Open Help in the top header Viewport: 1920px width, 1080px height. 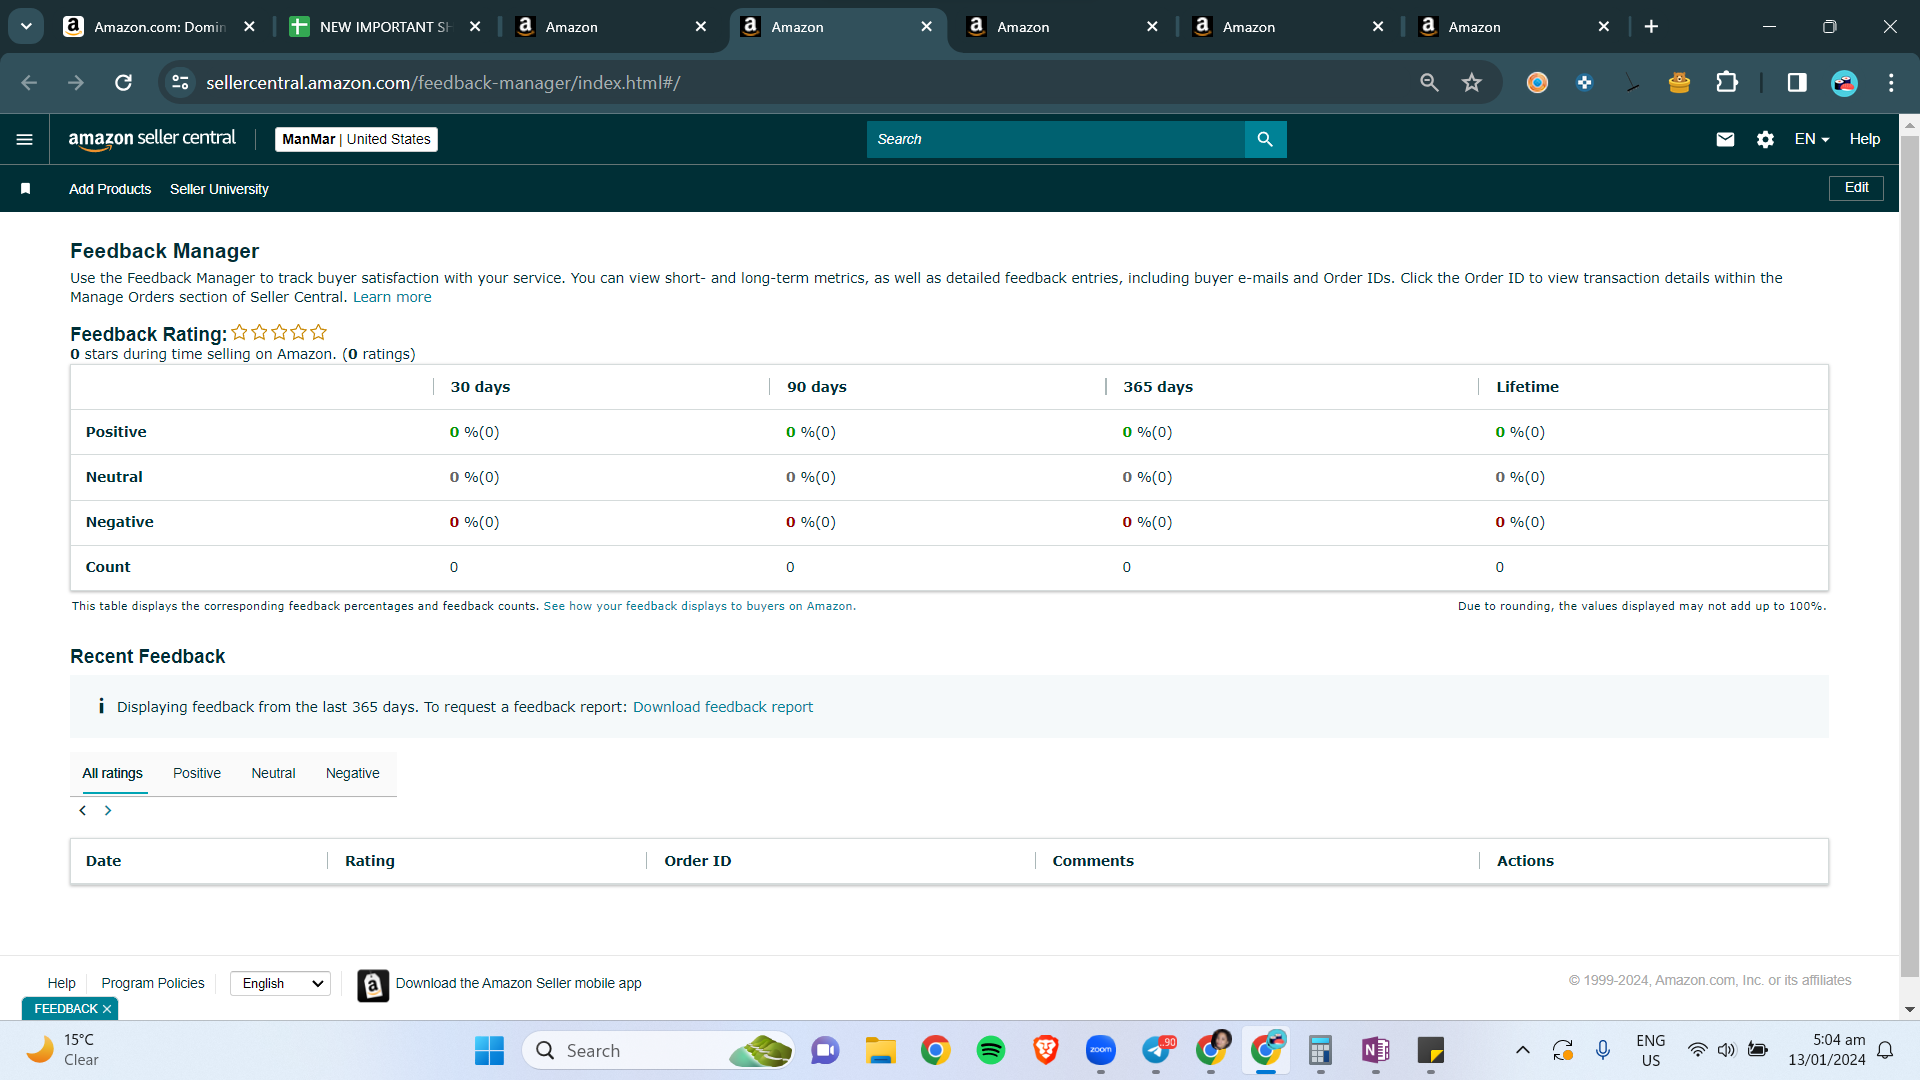(x=1864, y=140)
